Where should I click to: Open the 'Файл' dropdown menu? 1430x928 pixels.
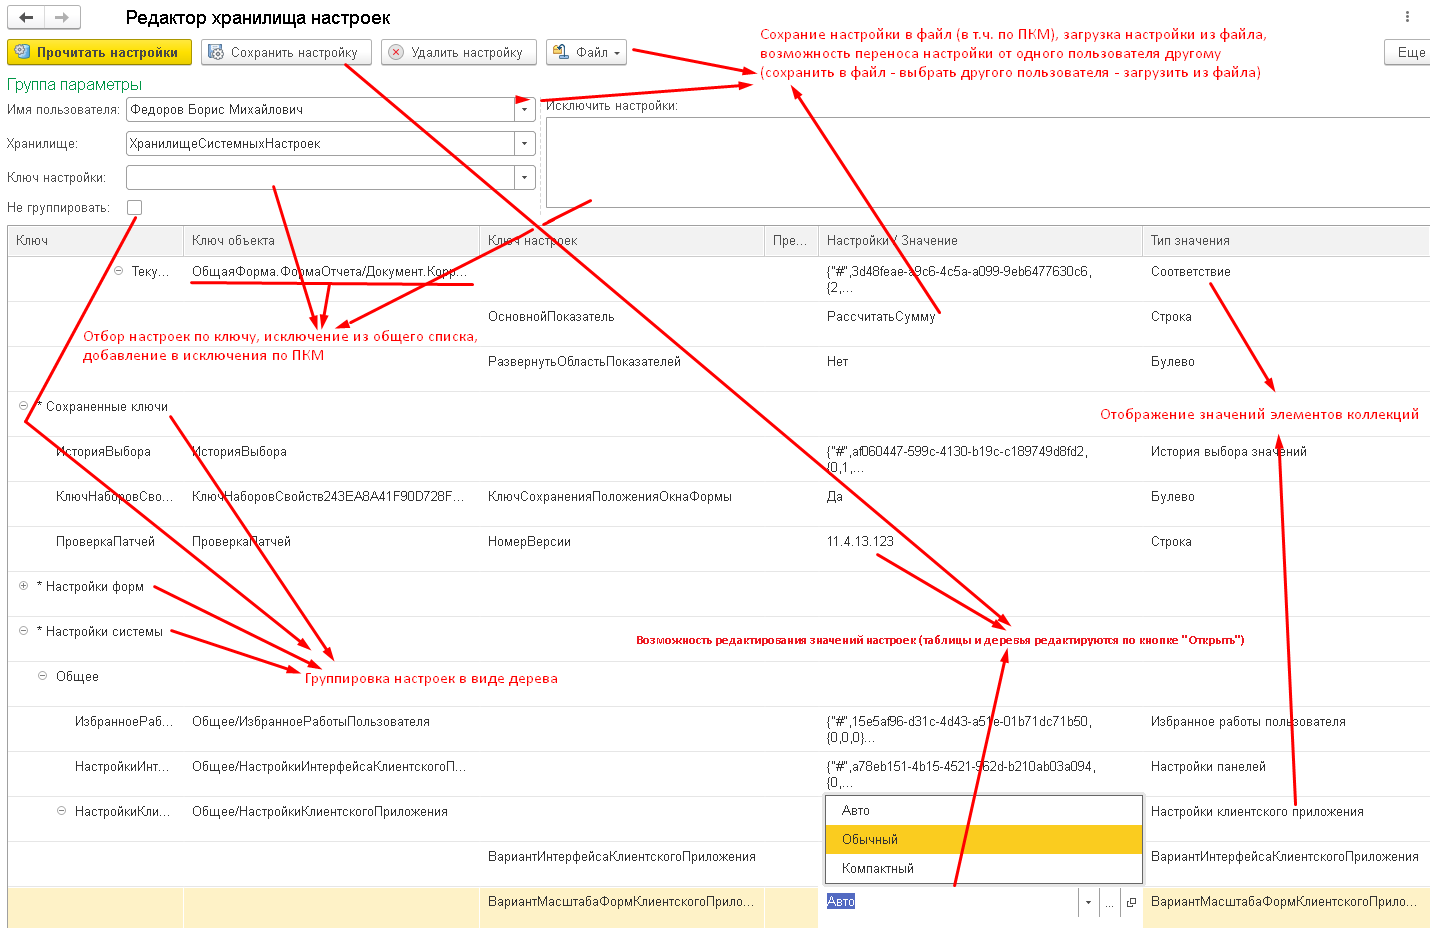[x=586, y=52]
